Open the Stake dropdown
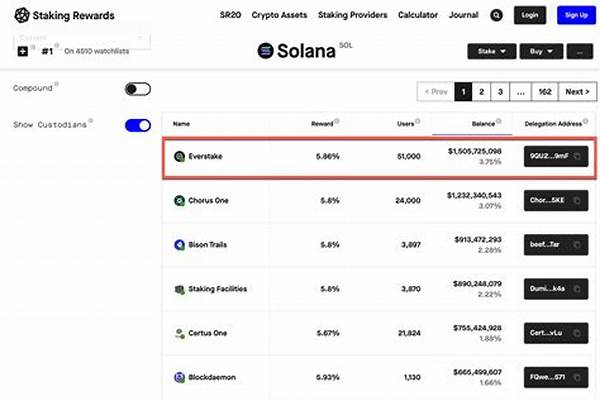This screenshot has width=600, height=401. click(x=491, y=50)
